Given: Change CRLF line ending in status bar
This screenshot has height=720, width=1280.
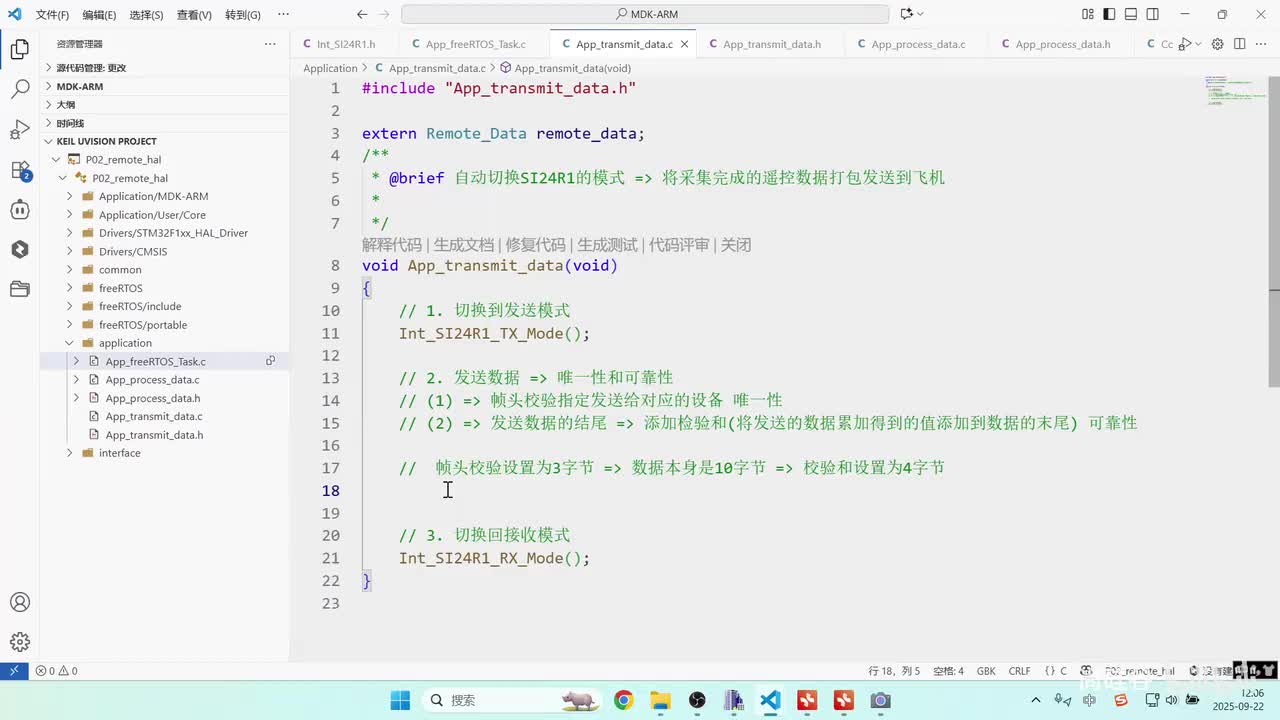Looking at the screenshot, I should 1019,671.
